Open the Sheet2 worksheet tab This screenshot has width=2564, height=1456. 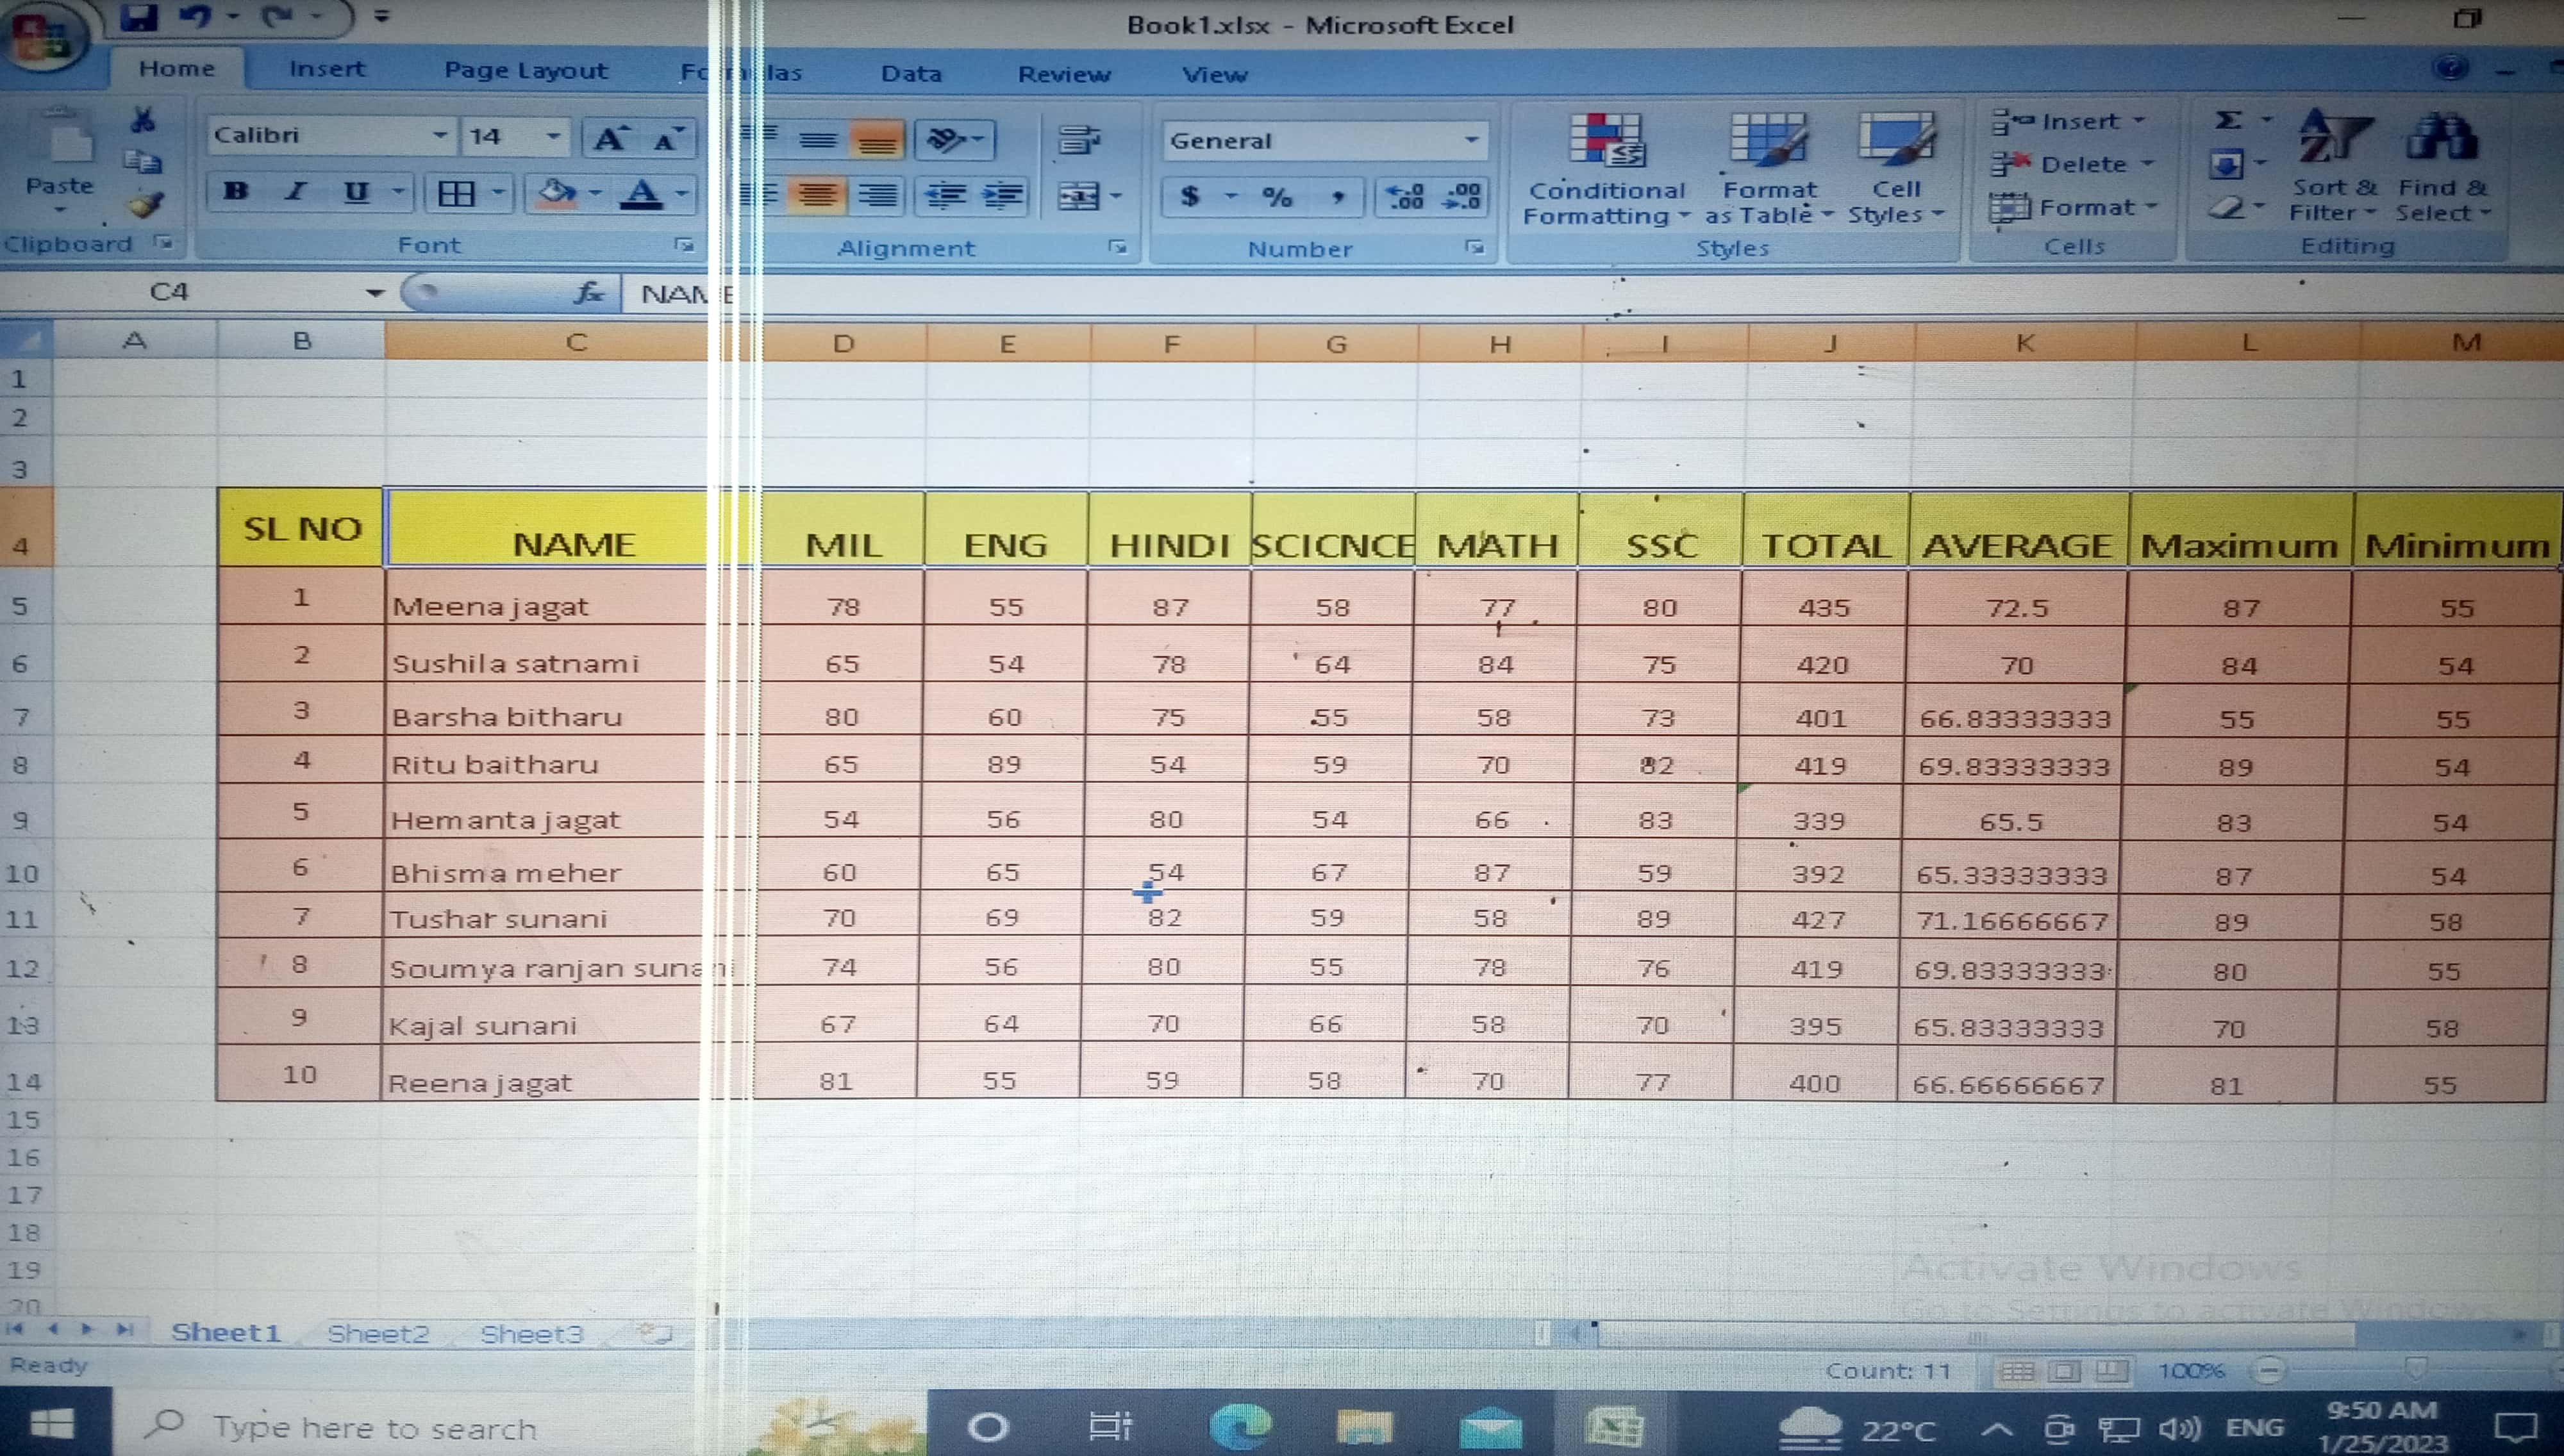pos(378,1333)
